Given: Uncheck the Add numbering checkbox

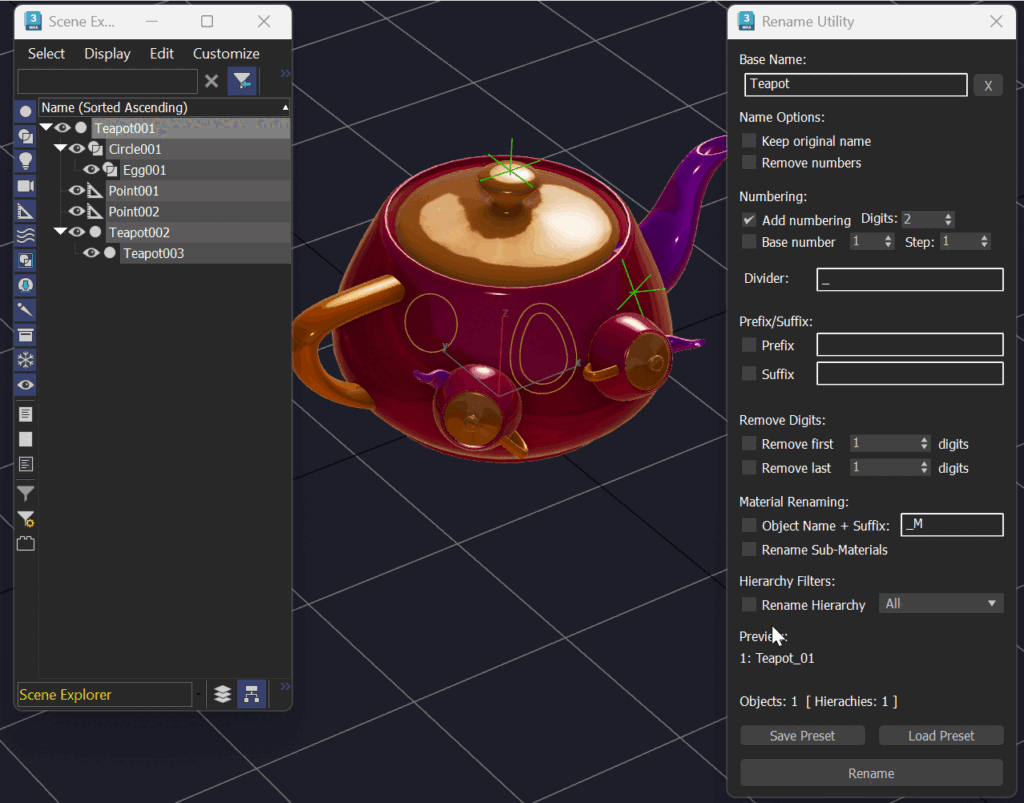Looking at the screenshot, I should 749,220.
